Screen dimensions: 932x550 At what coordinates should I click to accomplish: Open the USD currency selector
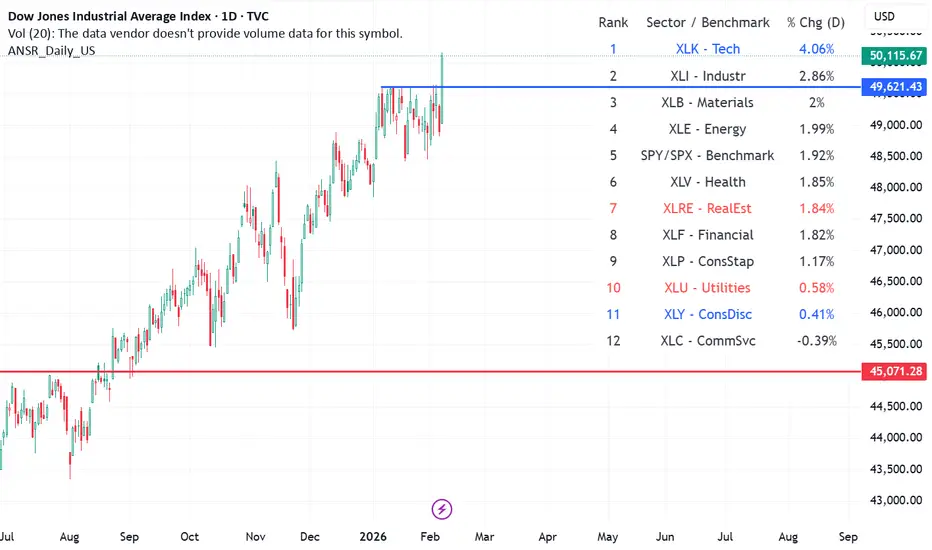[885, 16]
